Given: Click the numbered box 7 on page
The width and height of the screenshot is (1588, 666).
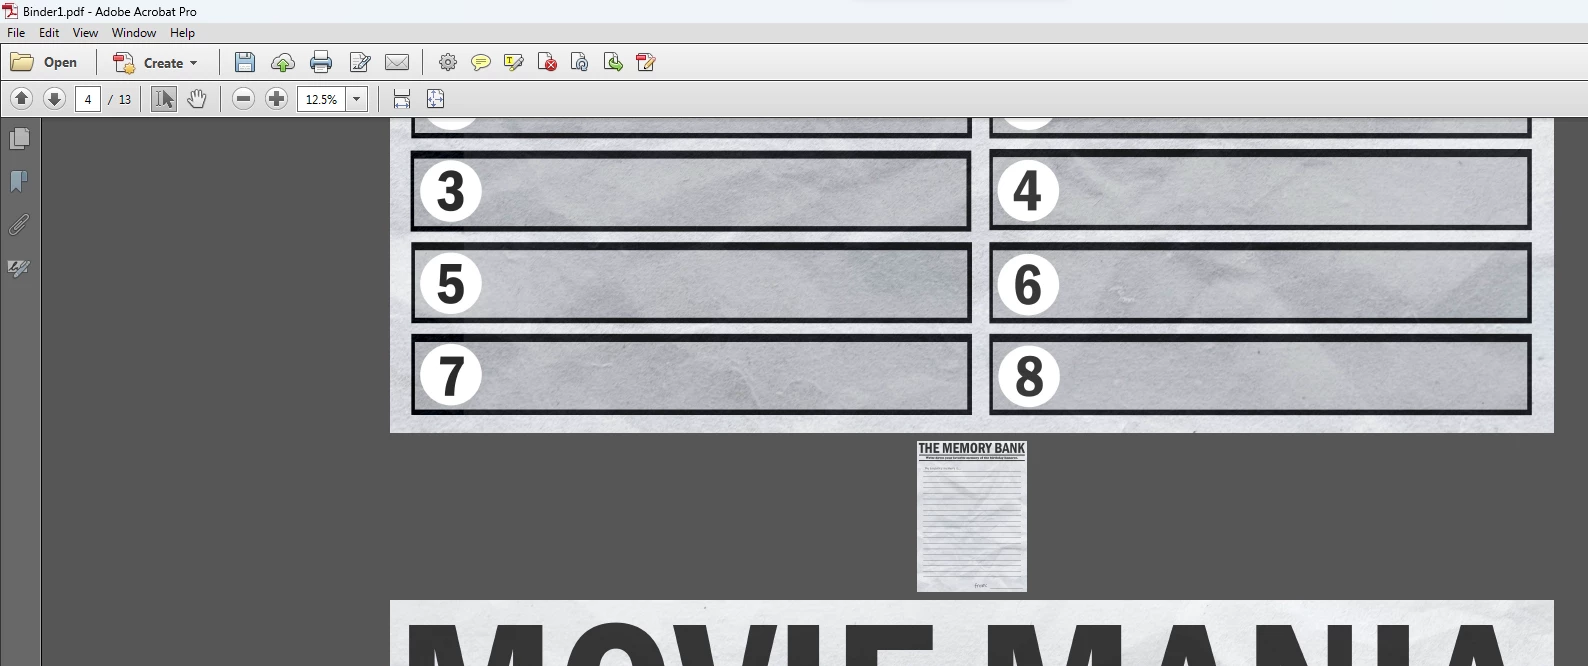Looking at the screenshot, I should [691, 375].
